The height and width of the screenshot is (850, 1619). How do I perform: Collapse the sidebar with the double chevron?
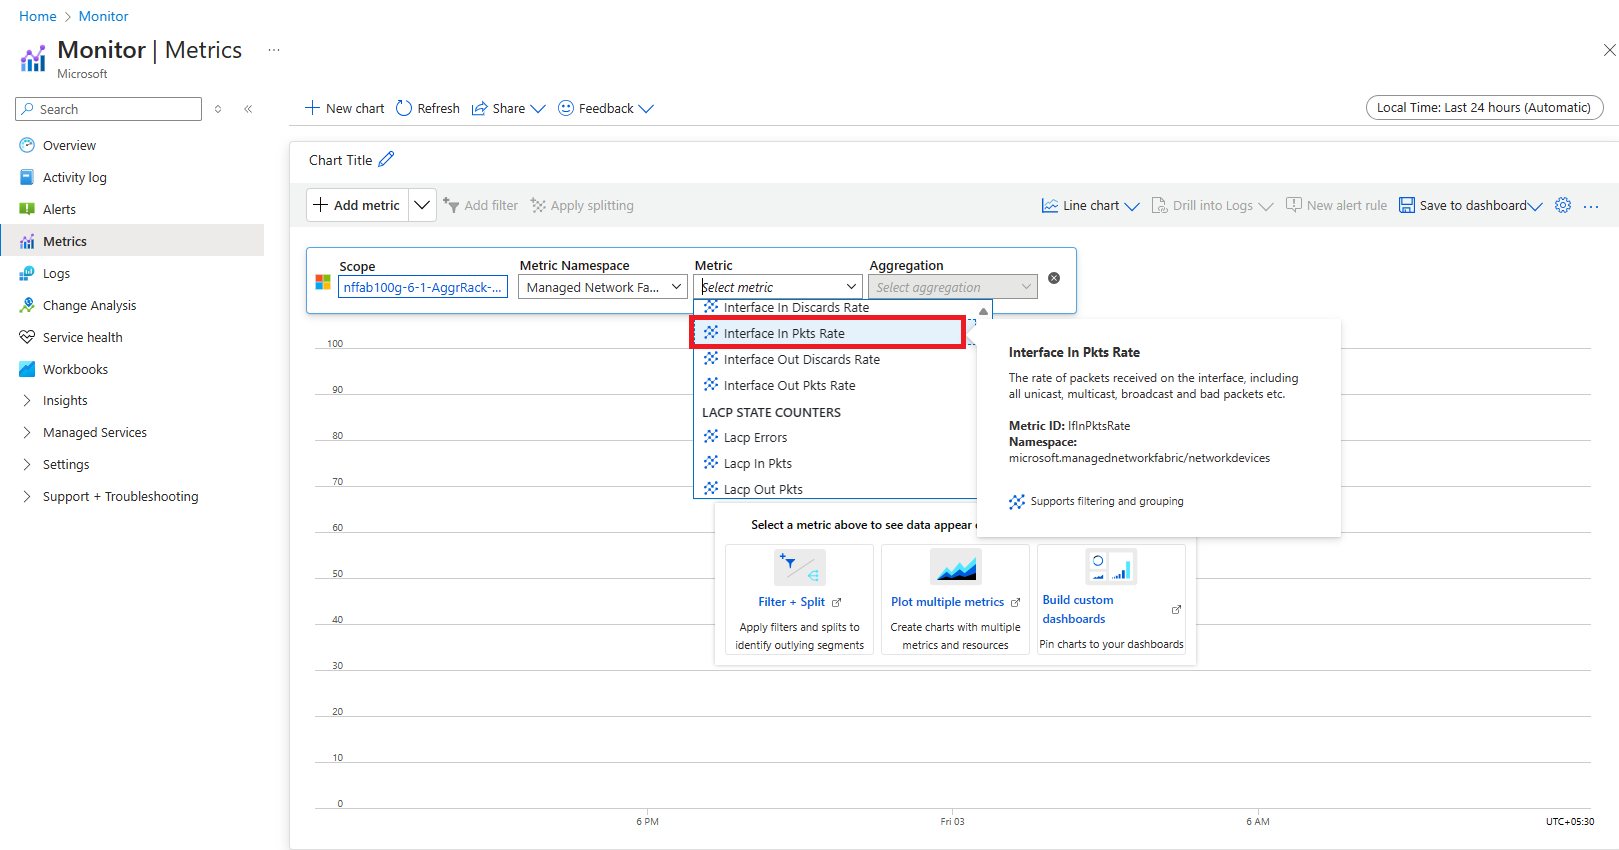pyautogui.click(x=248, y=109)
